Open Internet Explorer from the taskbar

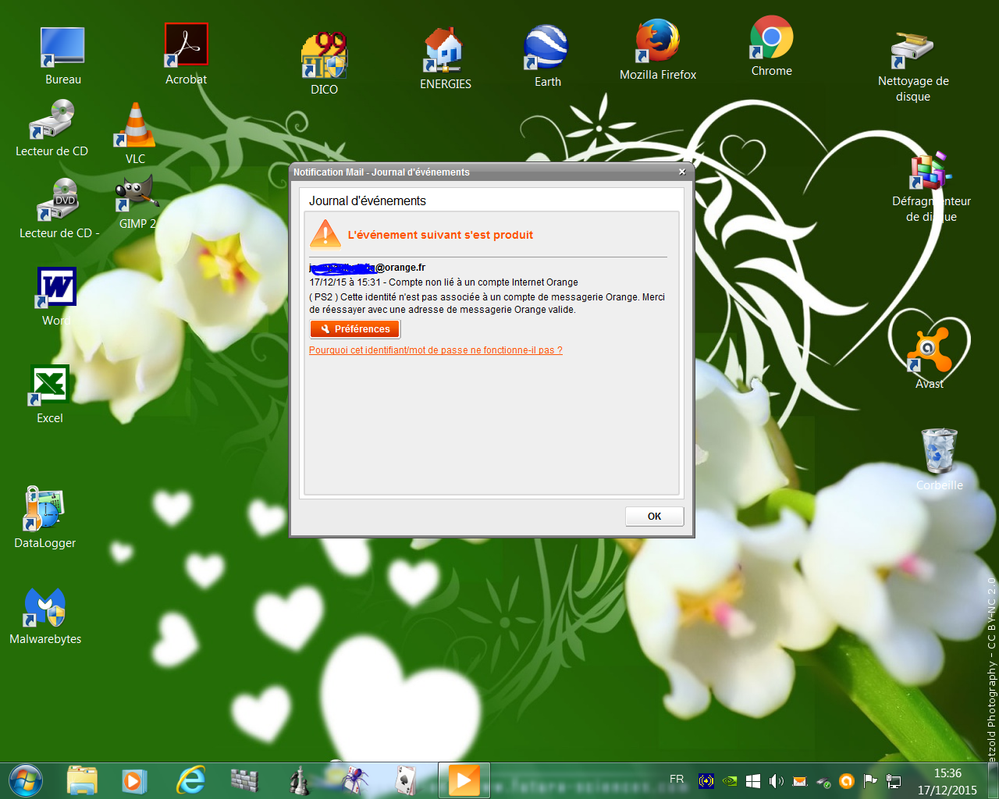[190, 779]
